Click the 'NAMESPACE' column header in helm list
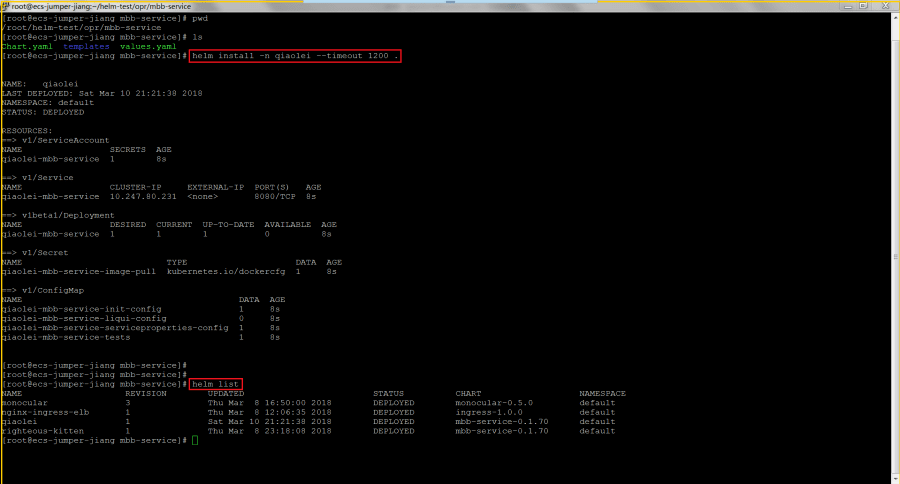 pyautogui.click(x=602, y=393)
